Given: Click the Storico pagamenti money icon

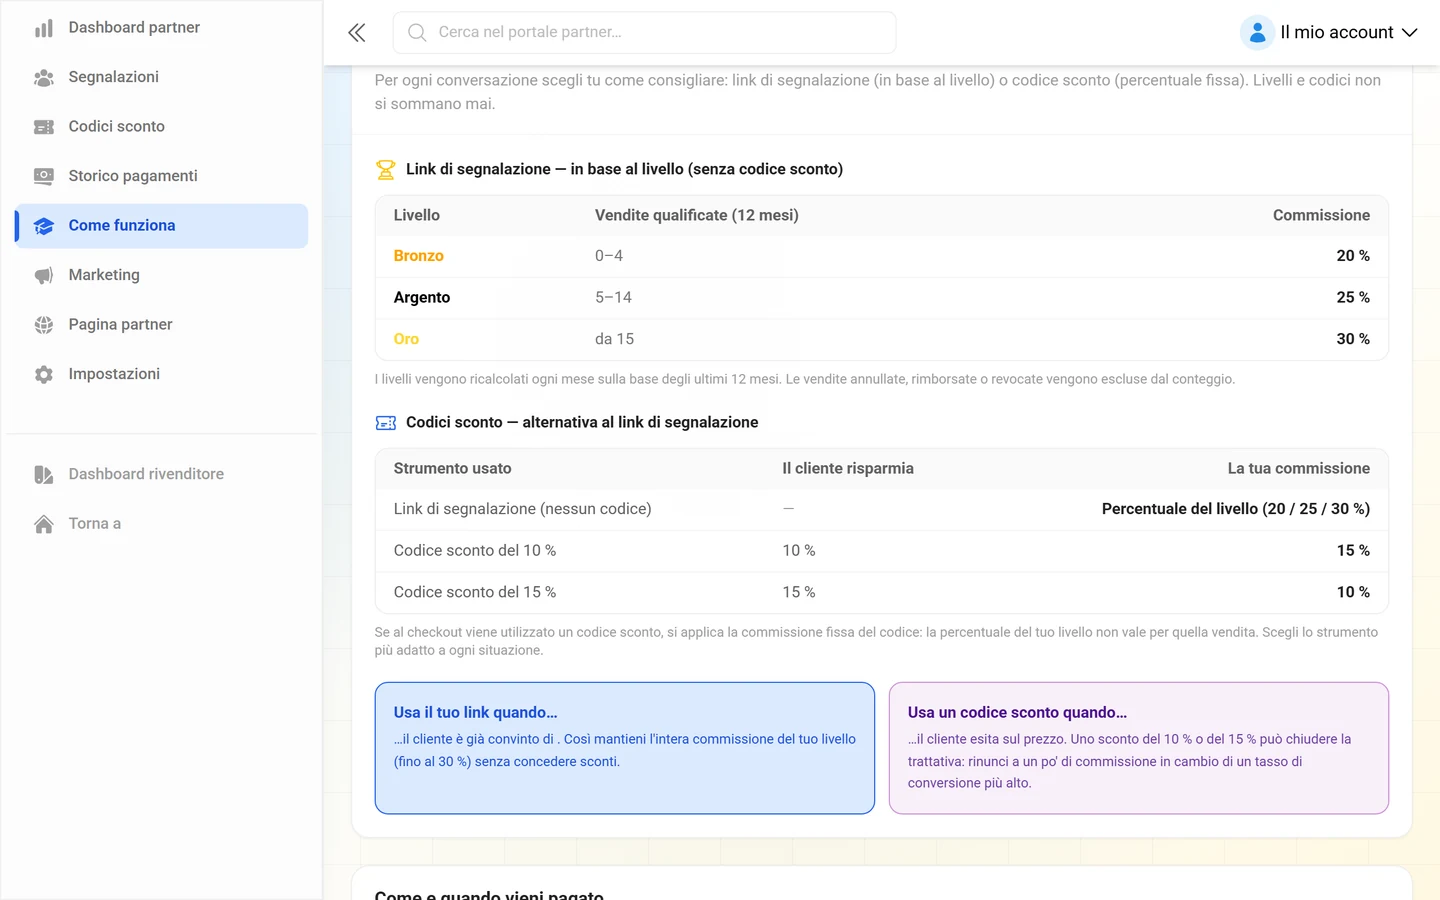Looking at the screenshot, I should point(44,176).
